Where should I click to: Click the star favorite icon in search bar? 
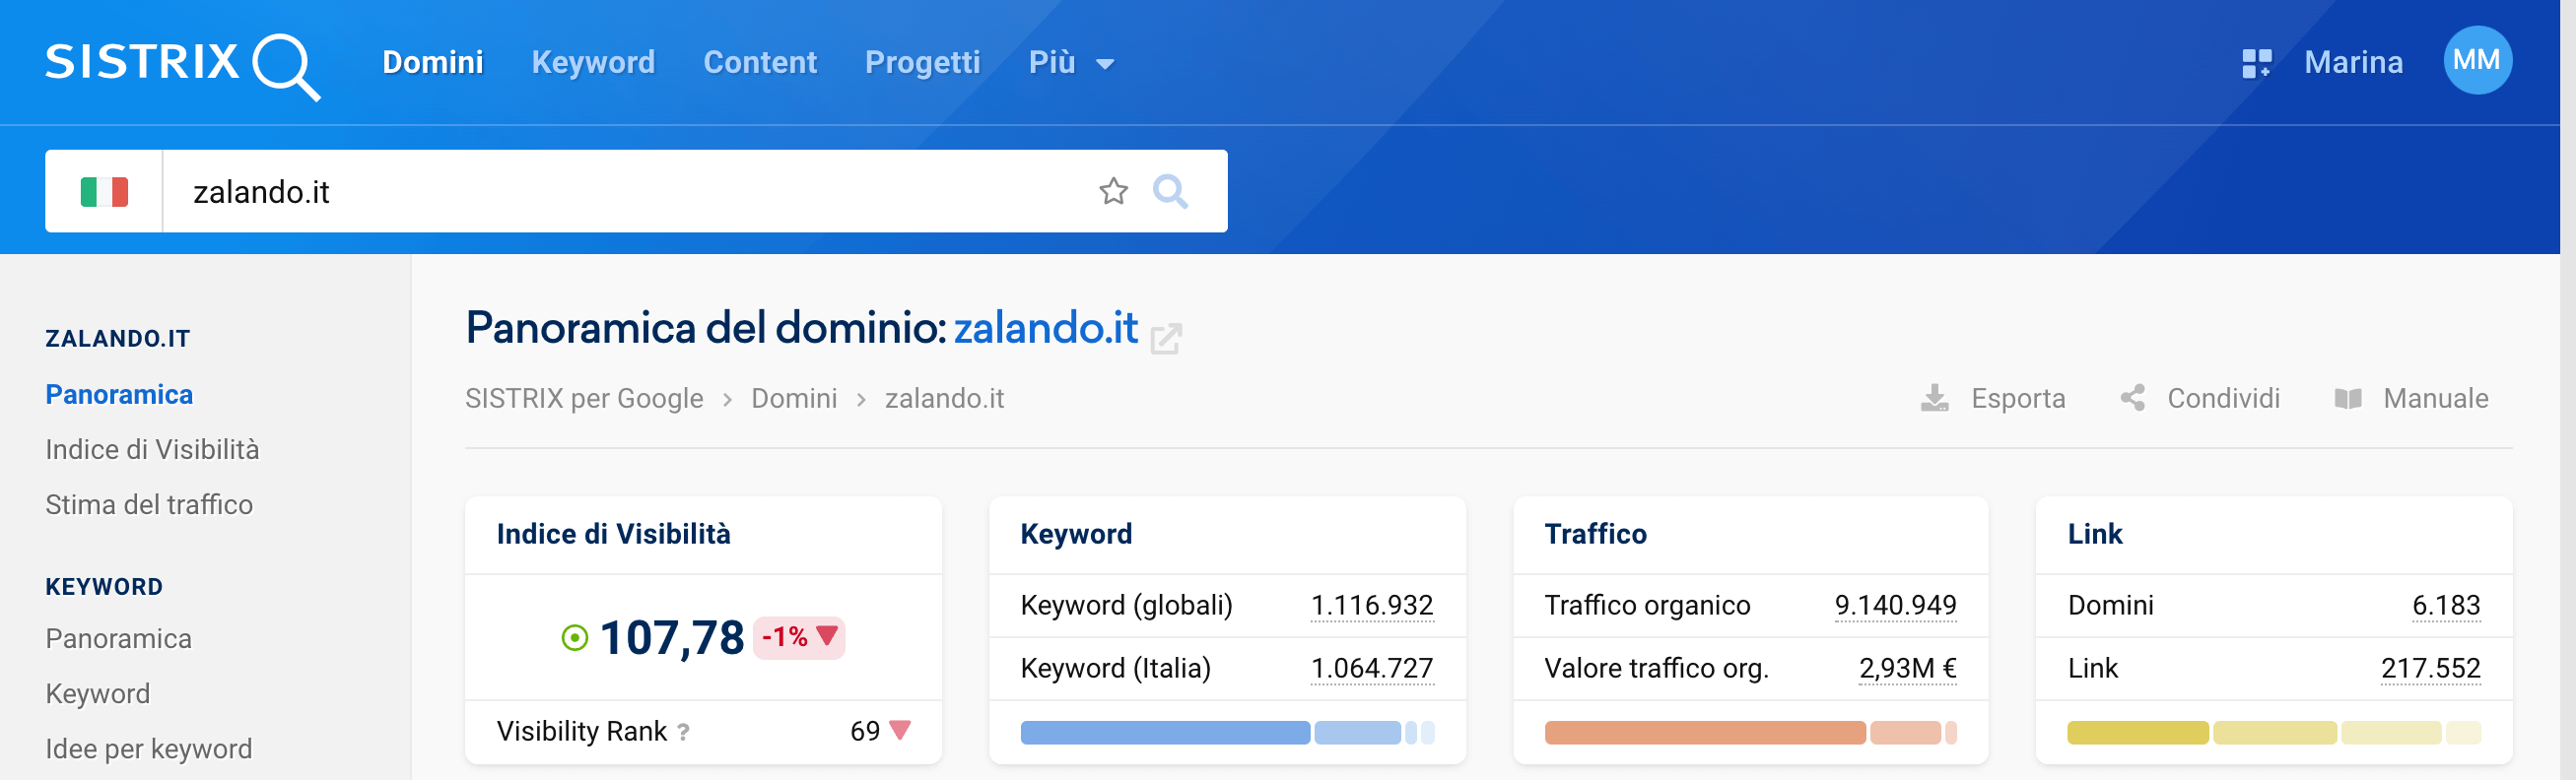[x=1113, y=191]
